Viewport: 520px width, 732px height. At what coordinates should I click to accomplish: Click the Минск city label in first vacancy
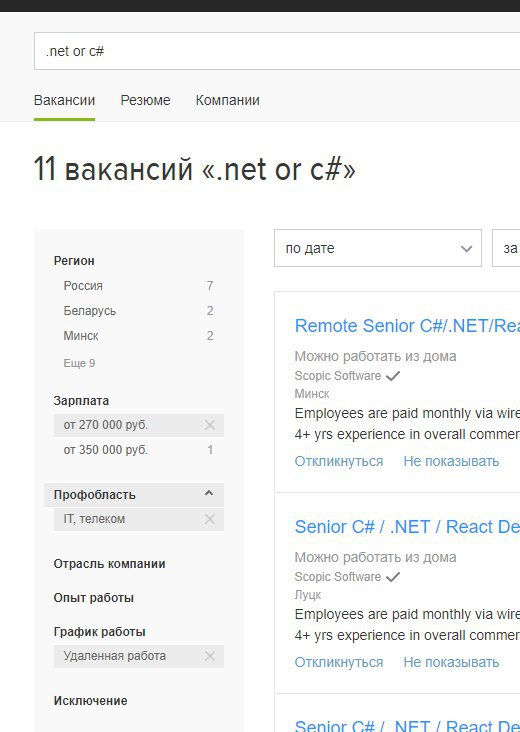click(x=312, y=394)
